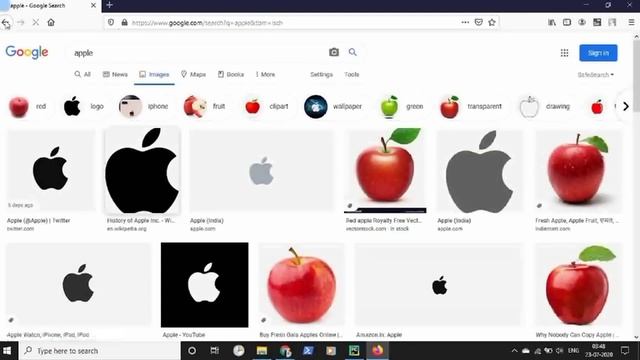Open Cortana circle on taskbar
The height and width of the screenshot is (360, 640).
(x=192, y=351)
